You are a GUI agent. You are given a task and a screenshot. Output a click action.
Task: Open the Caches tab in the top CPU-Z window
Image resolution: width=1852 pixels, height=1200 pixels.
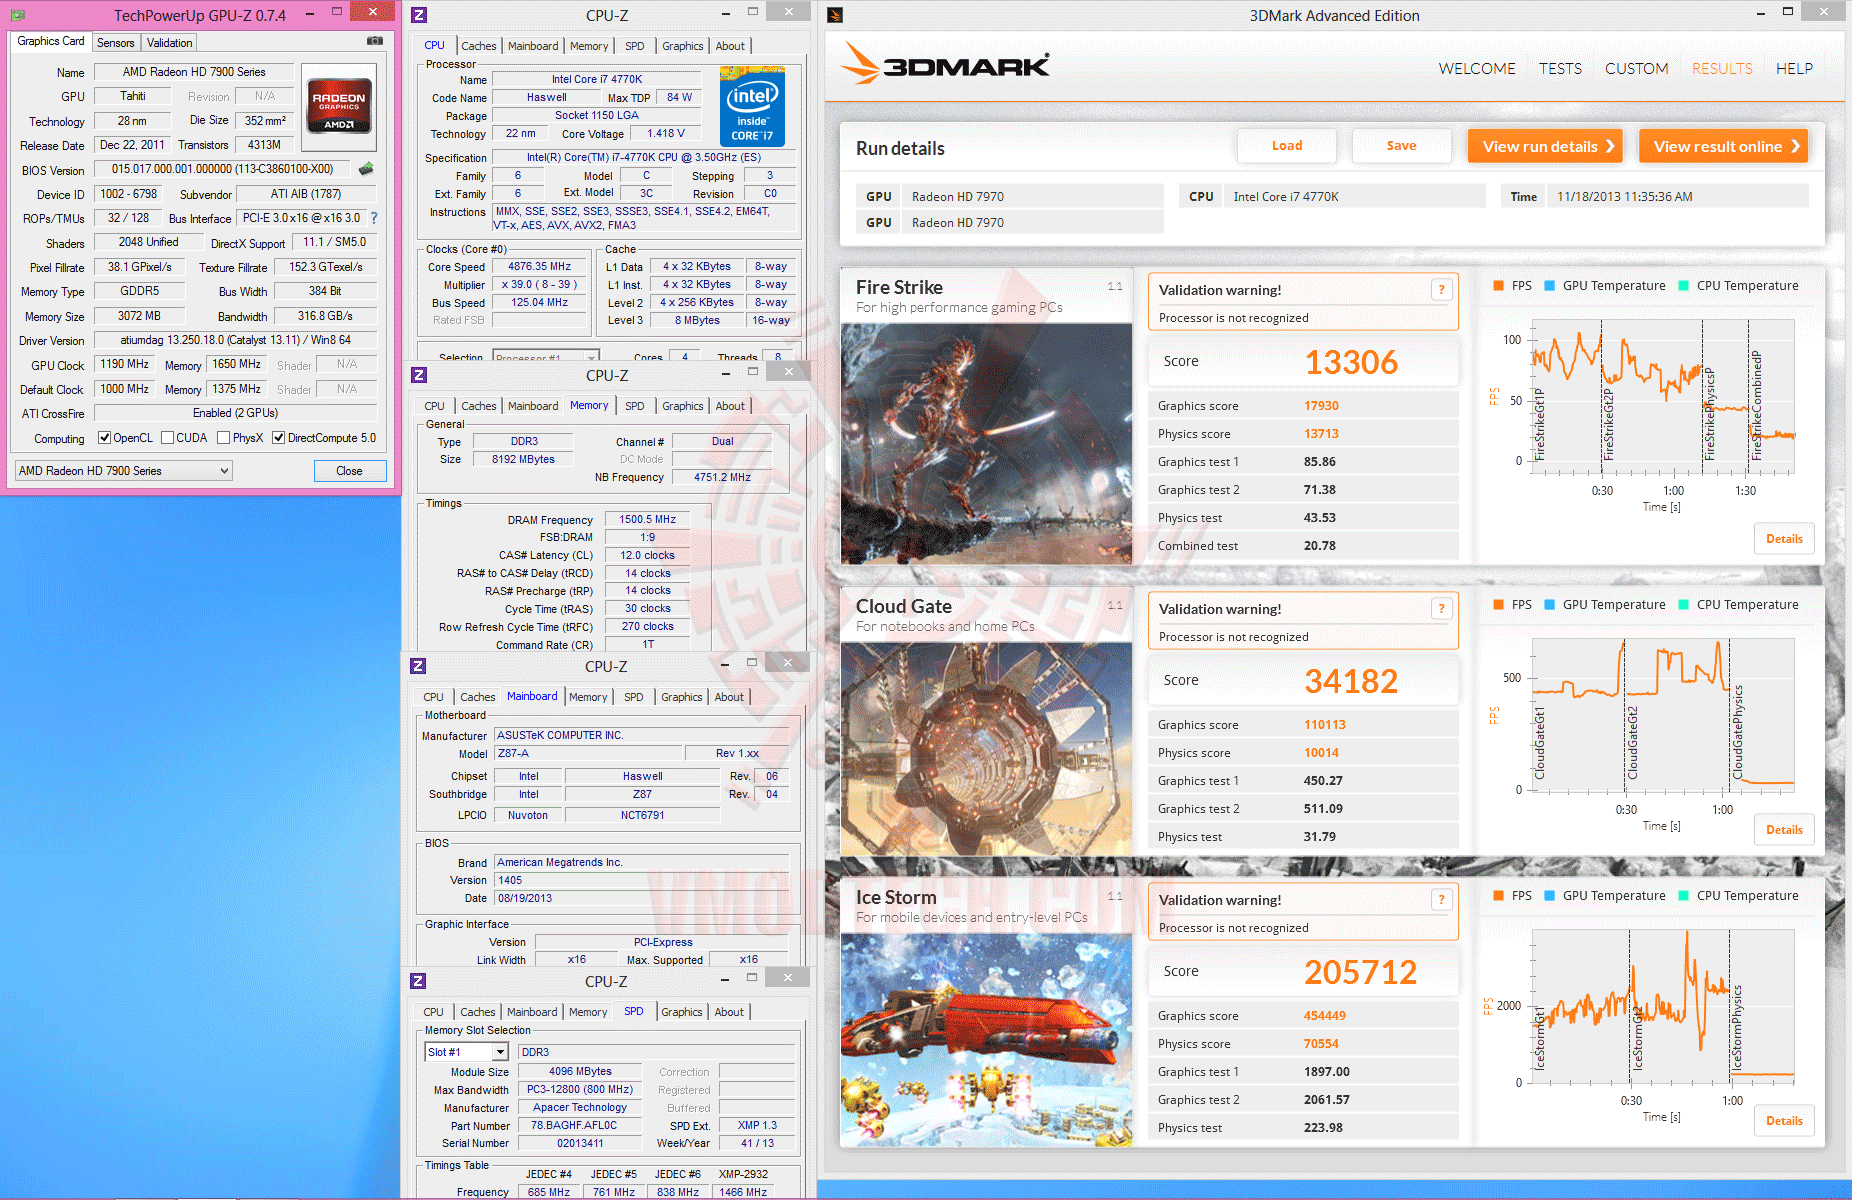pyautogui.click(x=479, y=46)
